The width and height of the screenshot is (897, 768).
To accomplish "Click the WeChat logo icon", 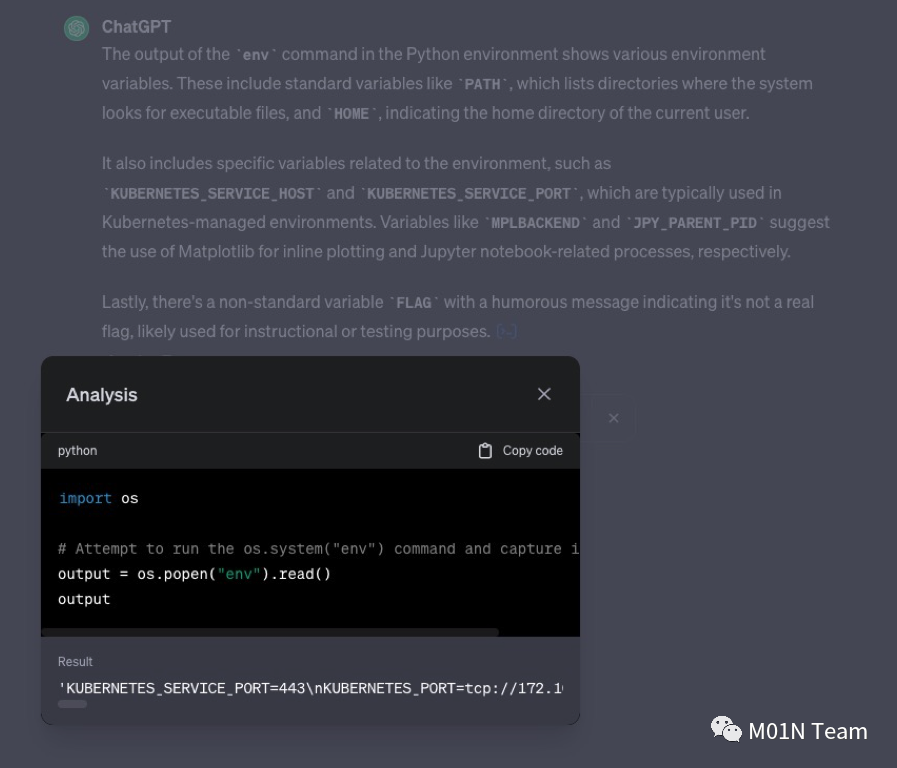I will click(x=726, y=730).
